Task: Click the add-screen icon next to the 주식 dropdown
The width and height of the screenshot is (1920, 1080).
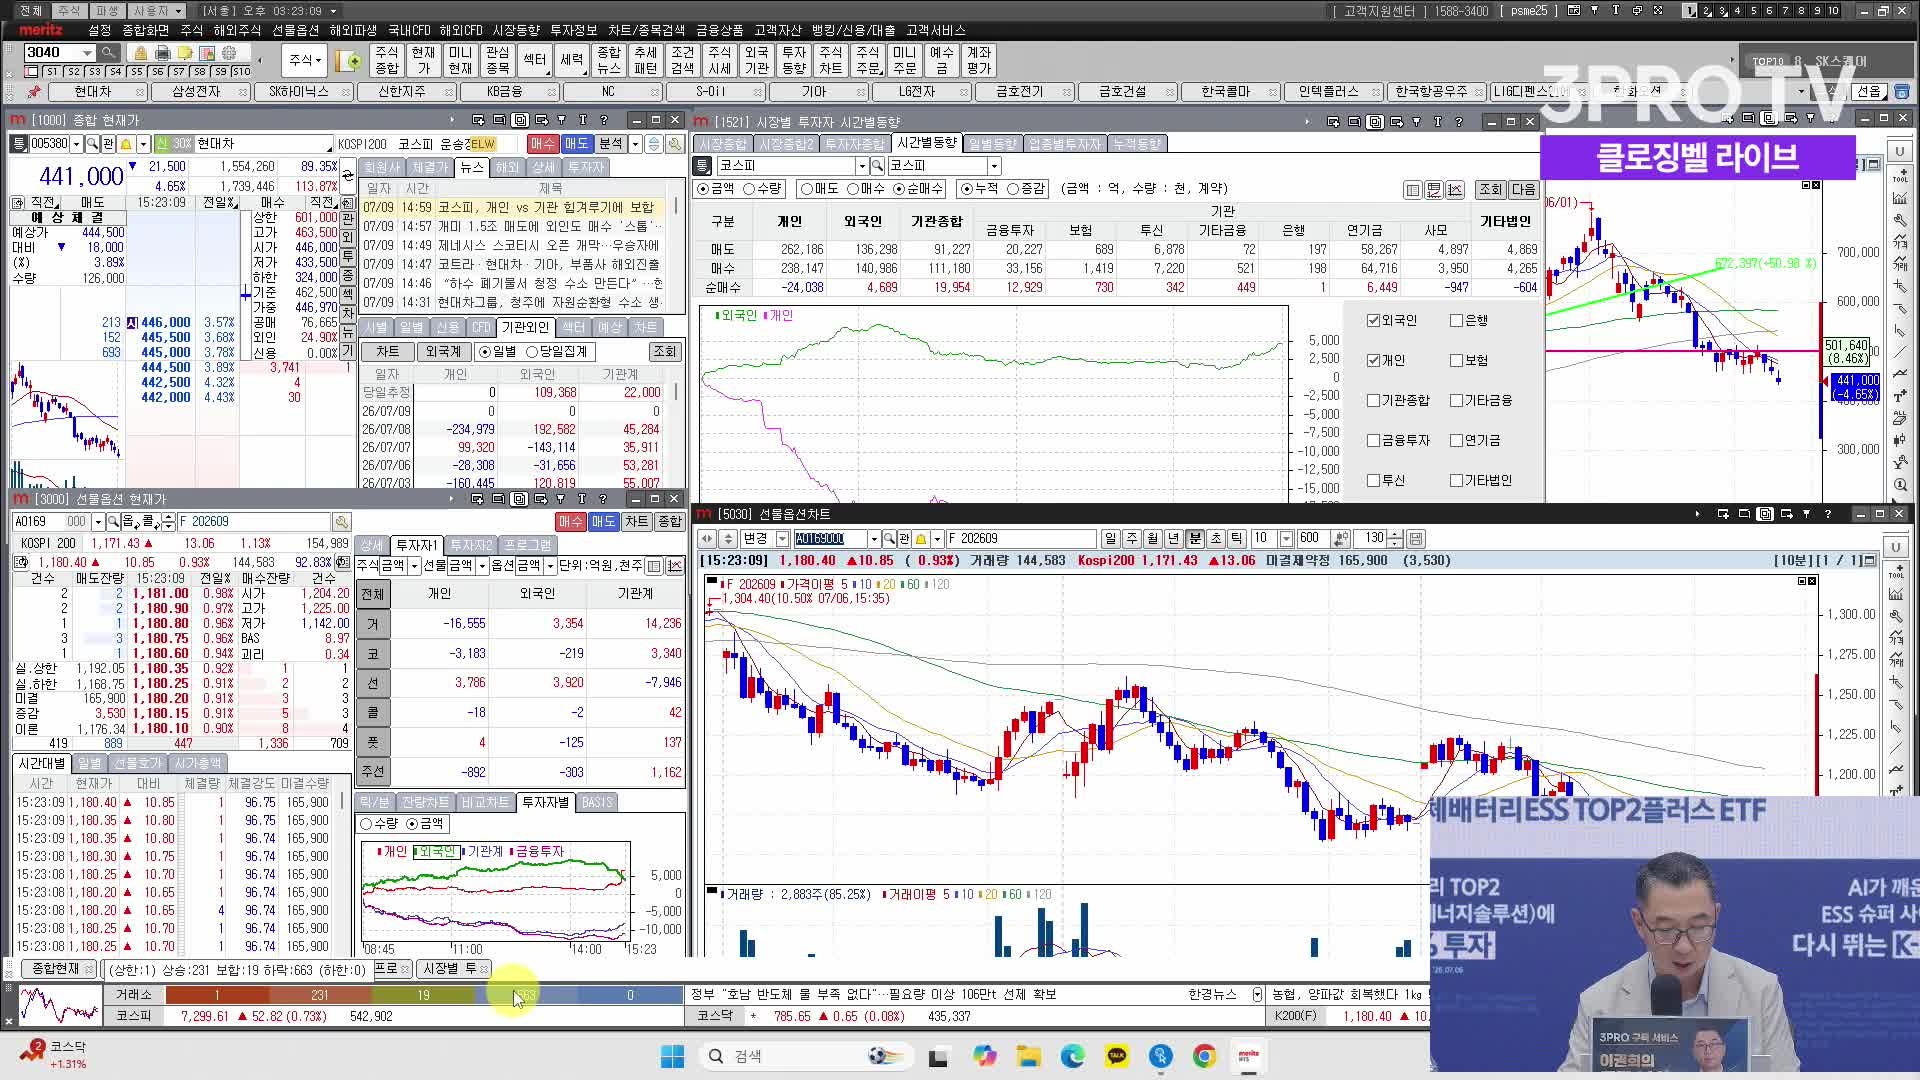Action: pos(349,61)
